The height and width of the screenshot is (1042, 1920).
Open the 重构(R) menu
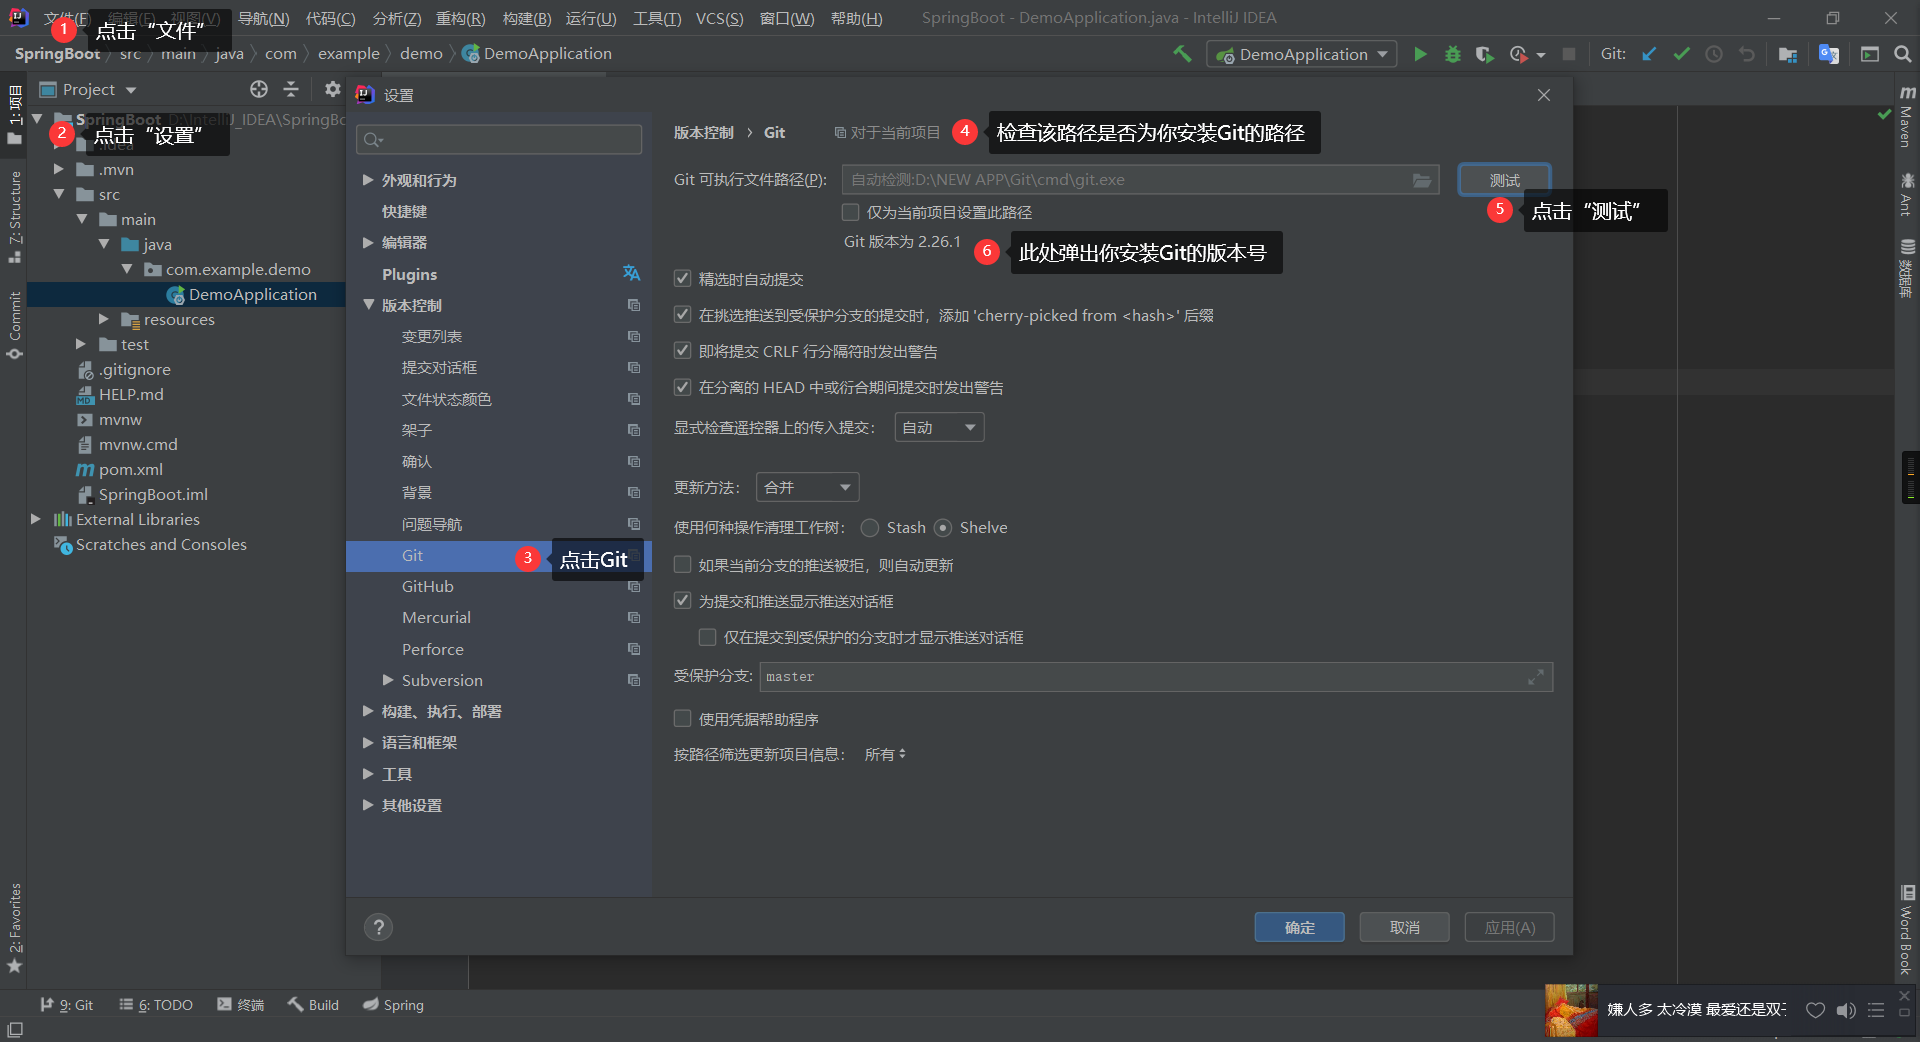coord(460,18)
